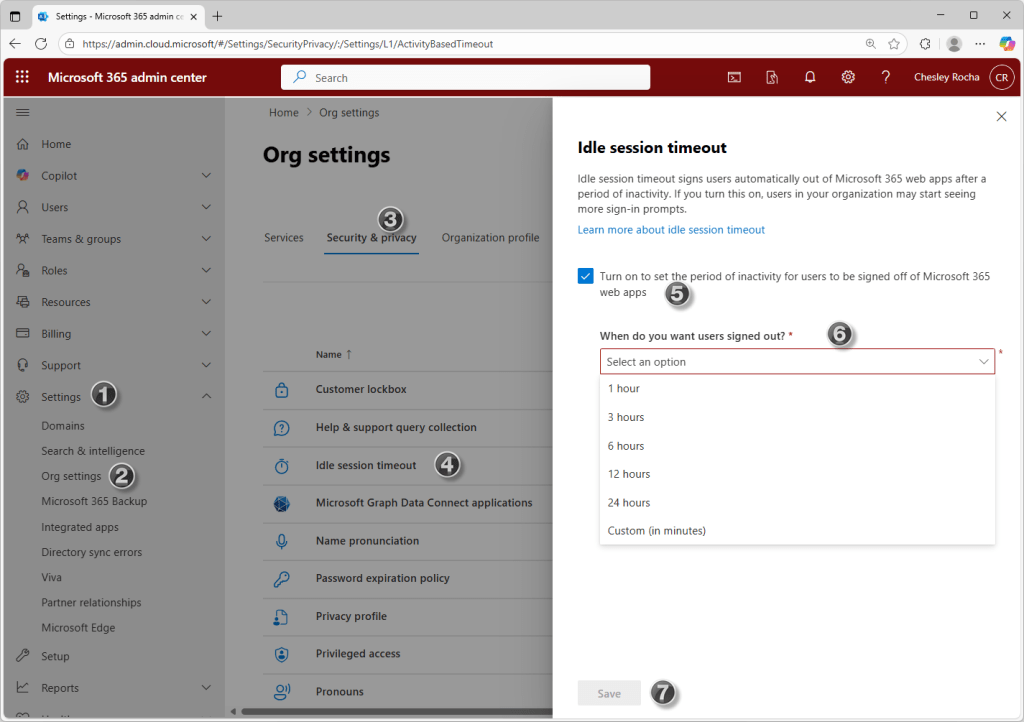
Task: Click the Chesley Rocha account avatar
Action: click(x=1001, y=77)
